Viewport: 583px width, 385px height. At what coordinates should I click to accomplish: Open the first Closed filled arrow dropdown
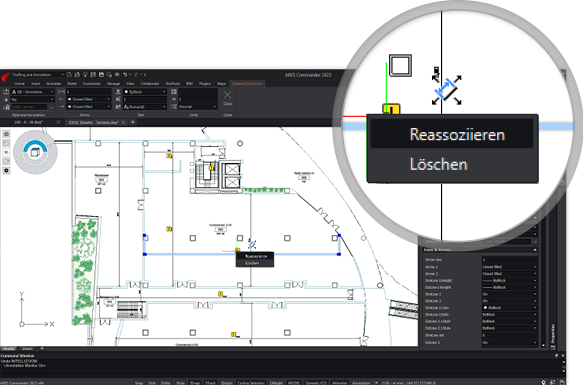click(88, 99)
